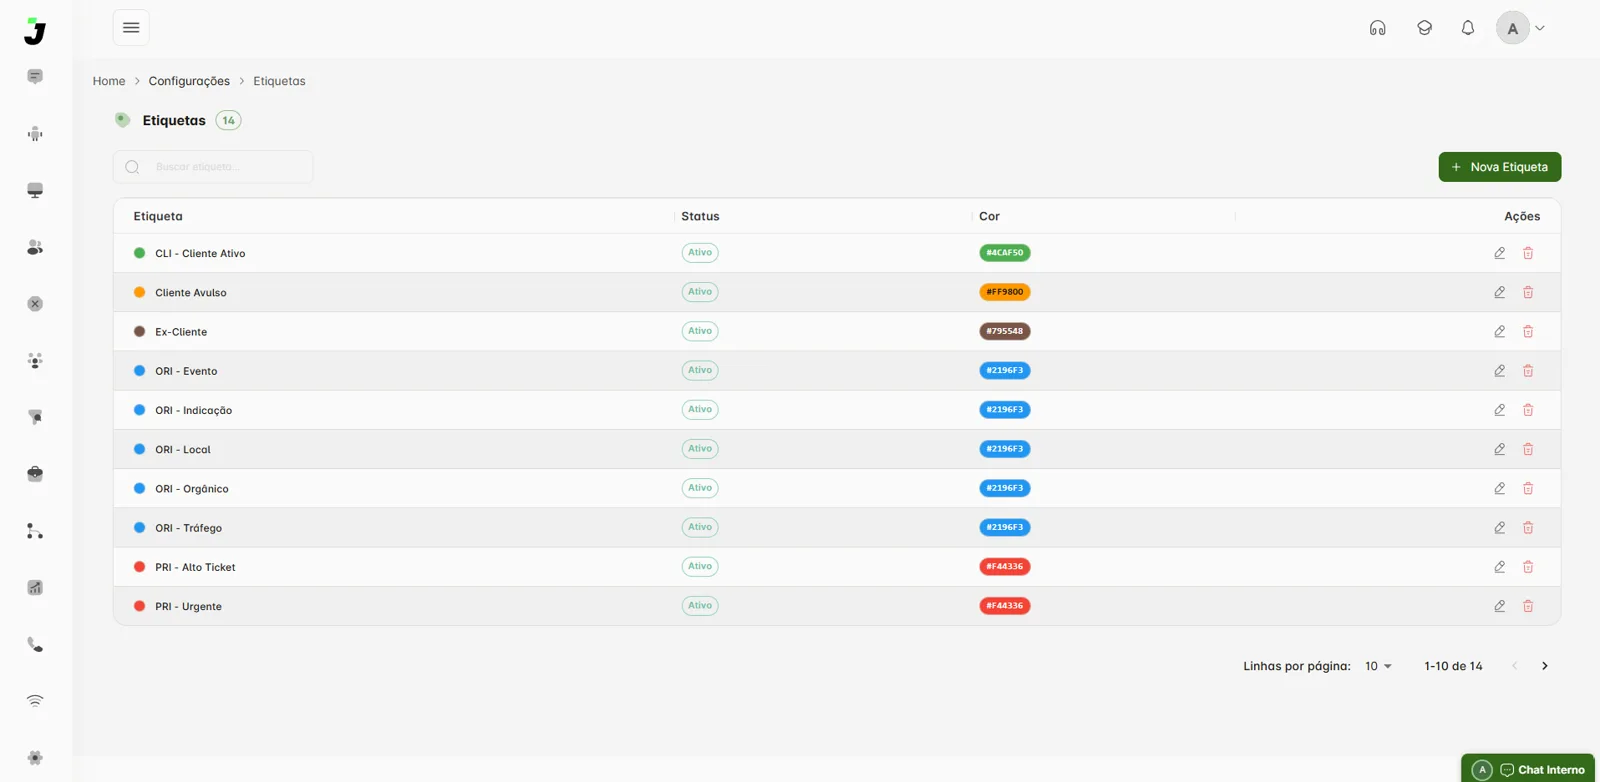Click the #FF9800 orange color chip
Image resolution: width=1600 pixels, height=782 pixels.
(1005, 292)
